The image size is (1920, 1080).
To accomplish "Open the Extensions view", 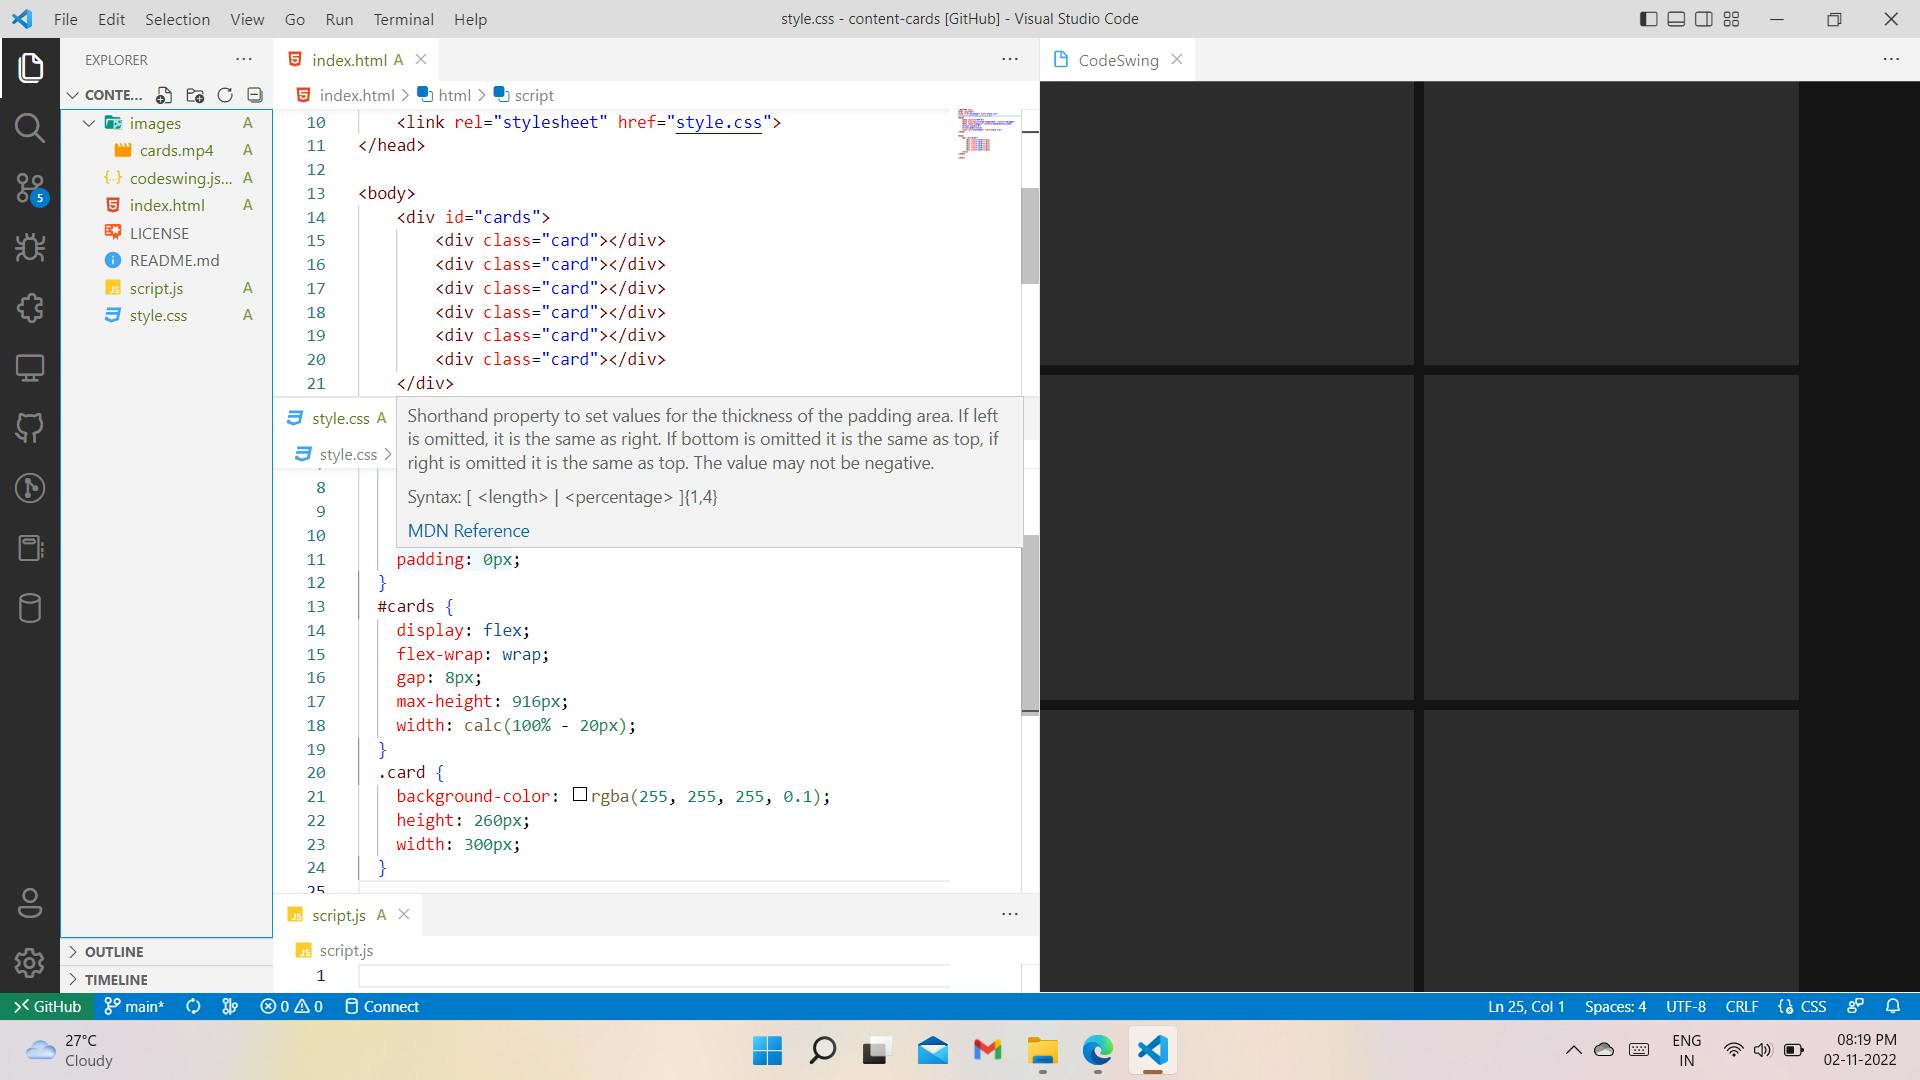I will [30, 308].
